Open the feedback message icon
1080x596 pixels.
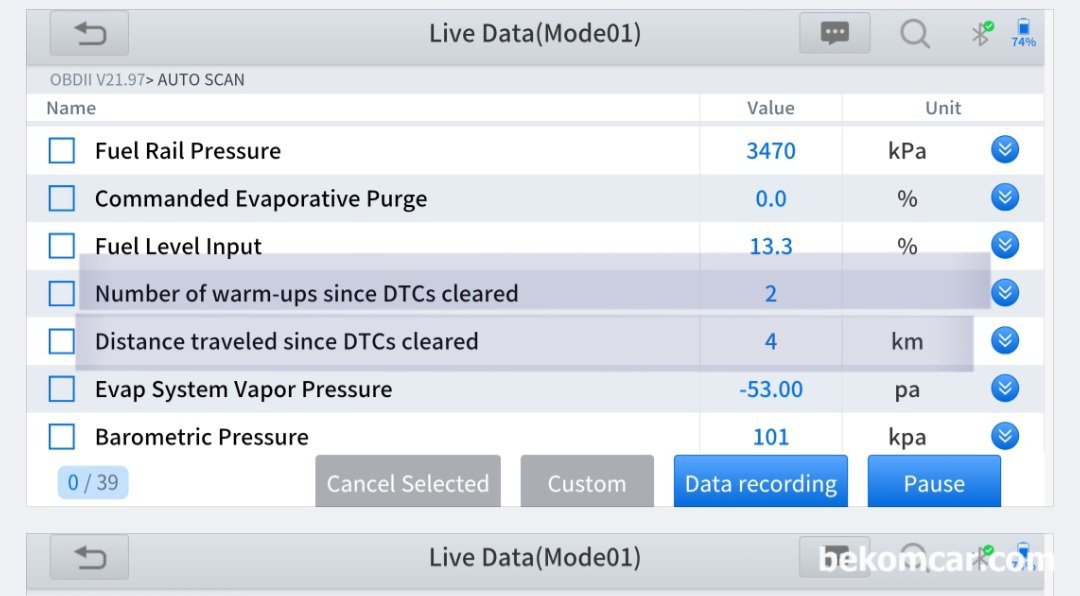(x=834, y=33)
